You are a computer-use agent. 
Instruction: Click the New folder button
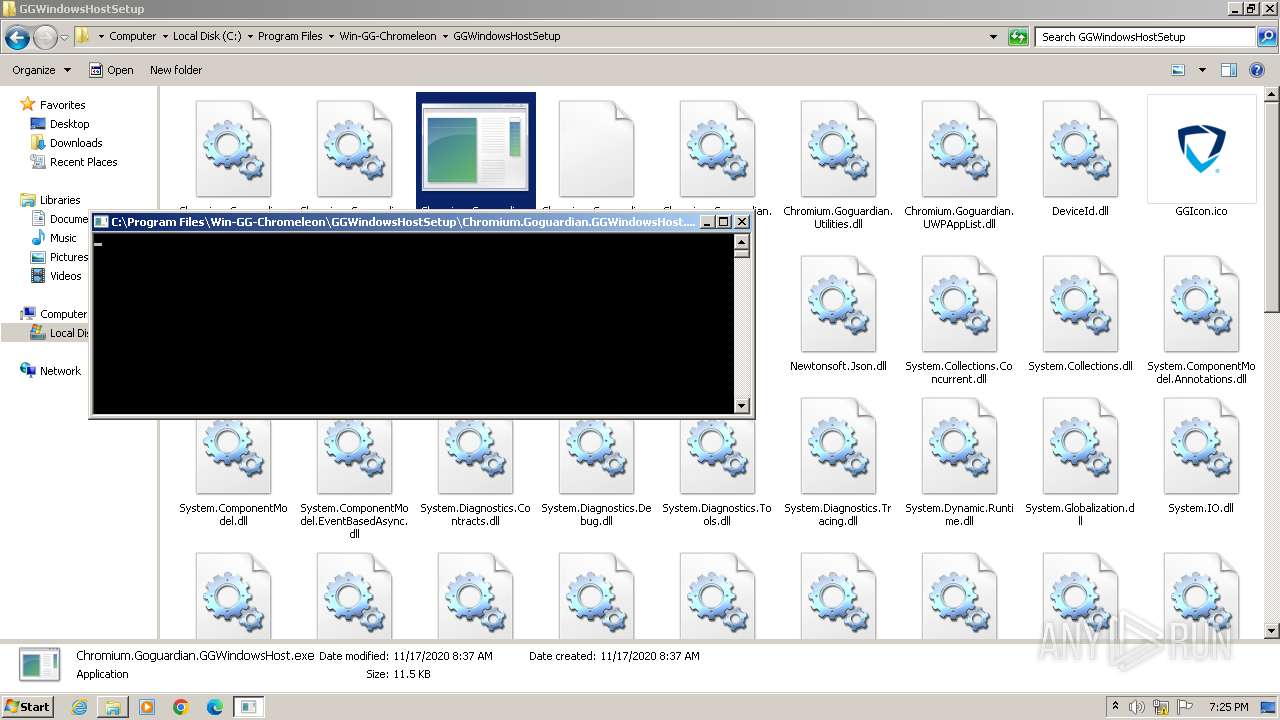[176, 70]
